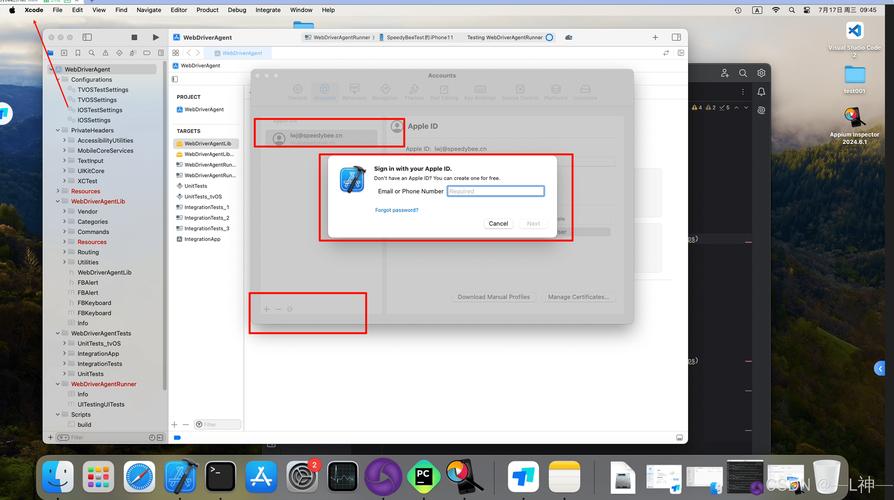Screen dimensions: 894x500
Task: Open System Settings in the Dock
Action: pos(302,477)
